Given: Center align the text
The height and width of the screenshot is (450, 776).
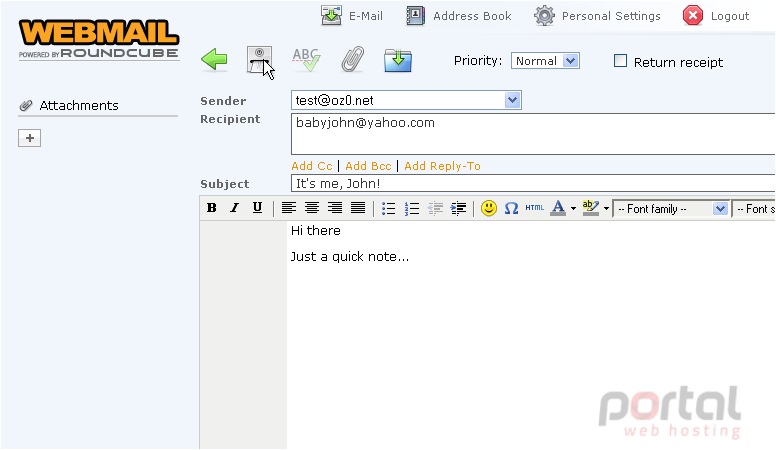Looking at the screenshot, I should [312, 208].
